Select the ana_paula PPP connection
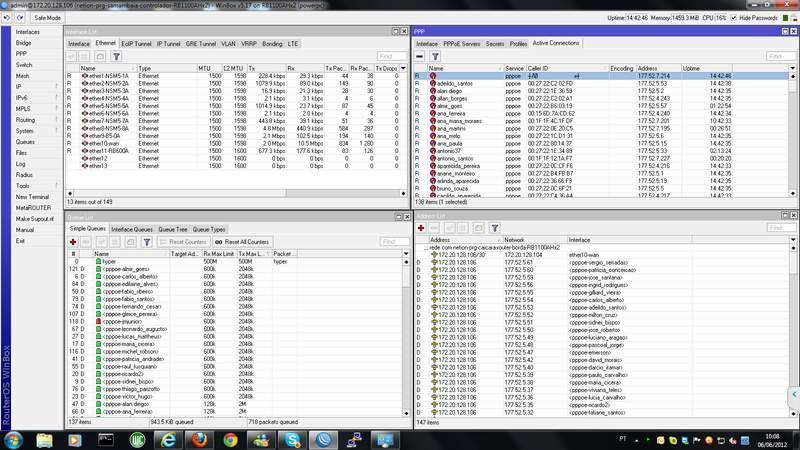 click(x=601, y=143)
